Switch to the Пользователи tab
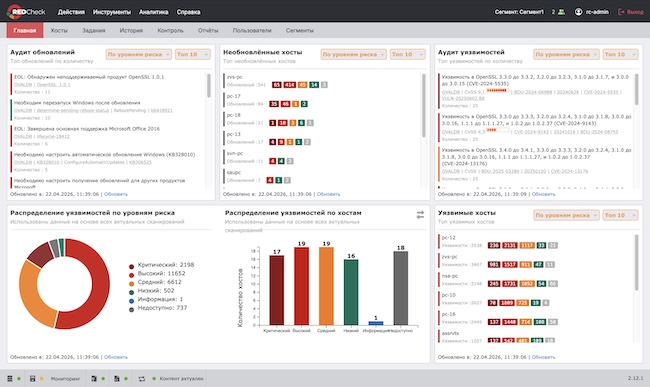This screenshot has width=650, height=387. (252, 30)
